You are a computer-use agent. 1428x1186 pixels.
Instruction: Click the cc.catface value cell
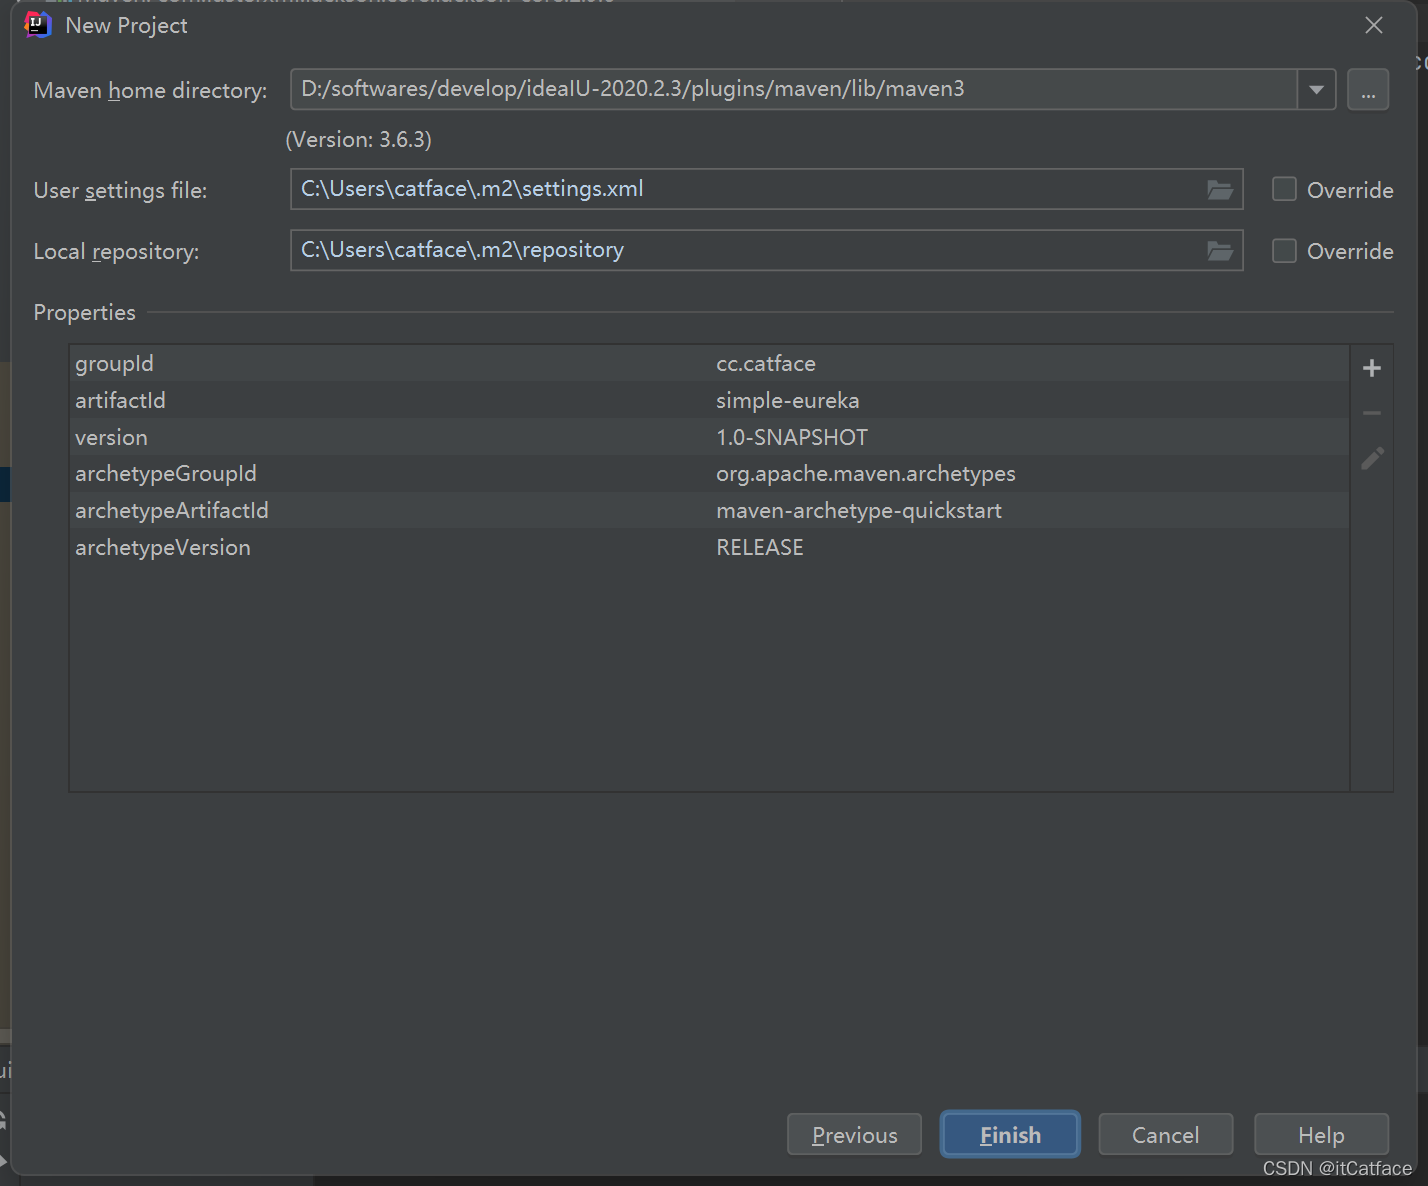pyautogui.click(x=766, y=364)
